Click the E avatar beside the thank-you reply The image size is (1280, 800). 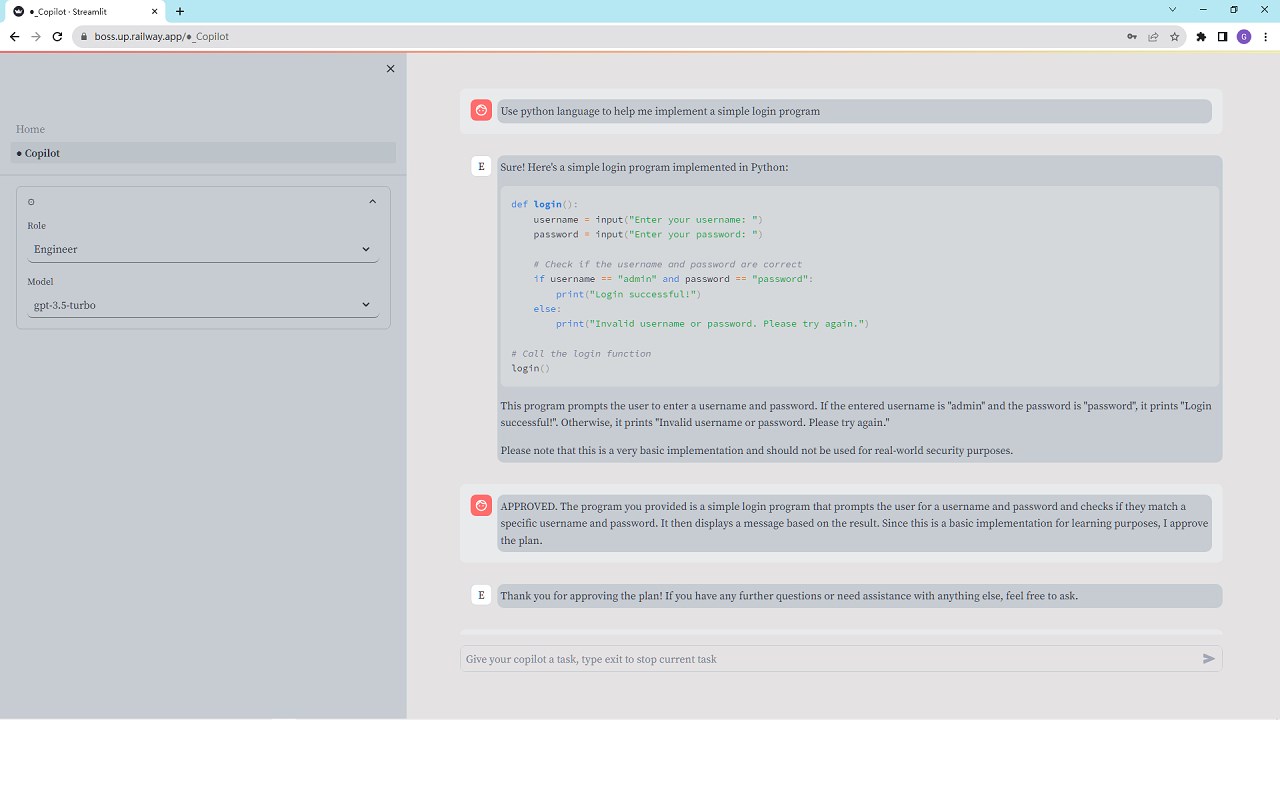click(x=481, y=595)
